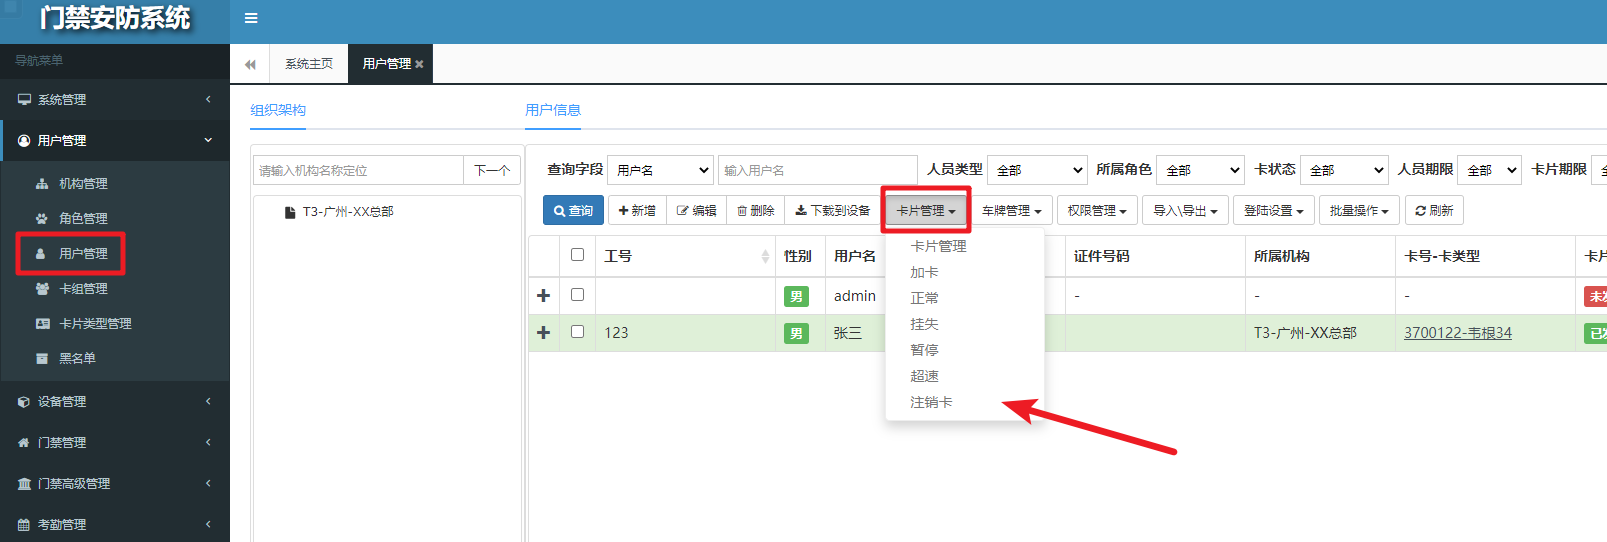Open the 批量操作 dropdown button
This screenshot has height=542, width=1607.
pyautogui.click(x=1359, y=211)
